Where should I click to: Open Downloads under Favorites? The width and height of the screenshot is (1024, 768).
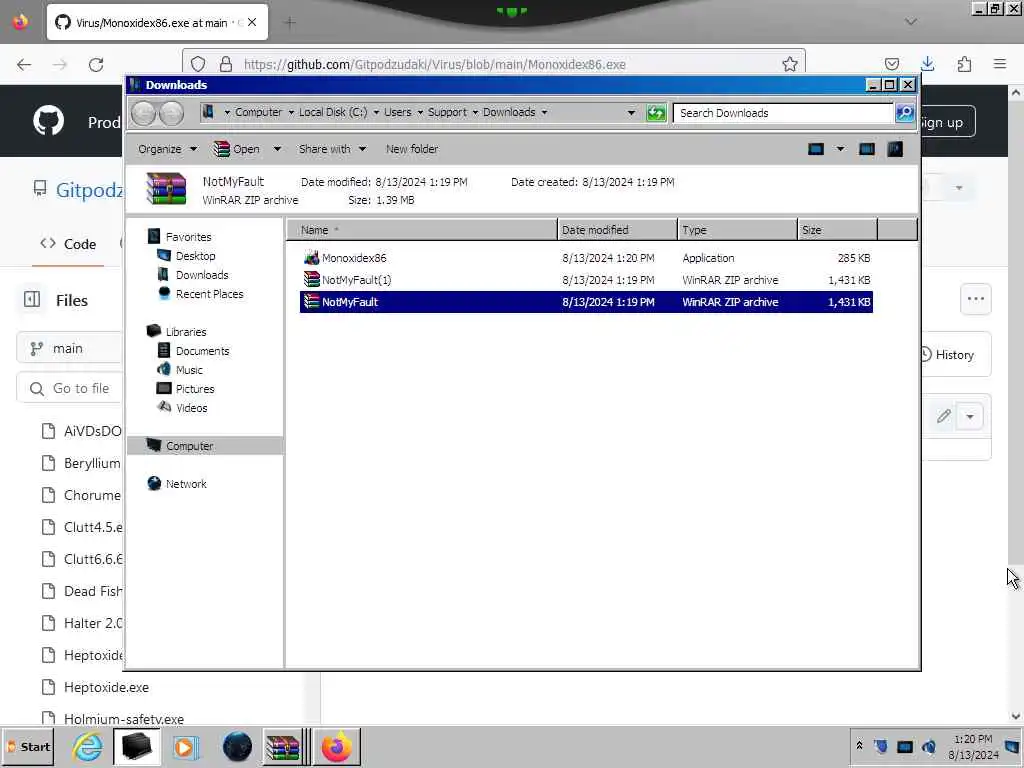tap(202, 275)
